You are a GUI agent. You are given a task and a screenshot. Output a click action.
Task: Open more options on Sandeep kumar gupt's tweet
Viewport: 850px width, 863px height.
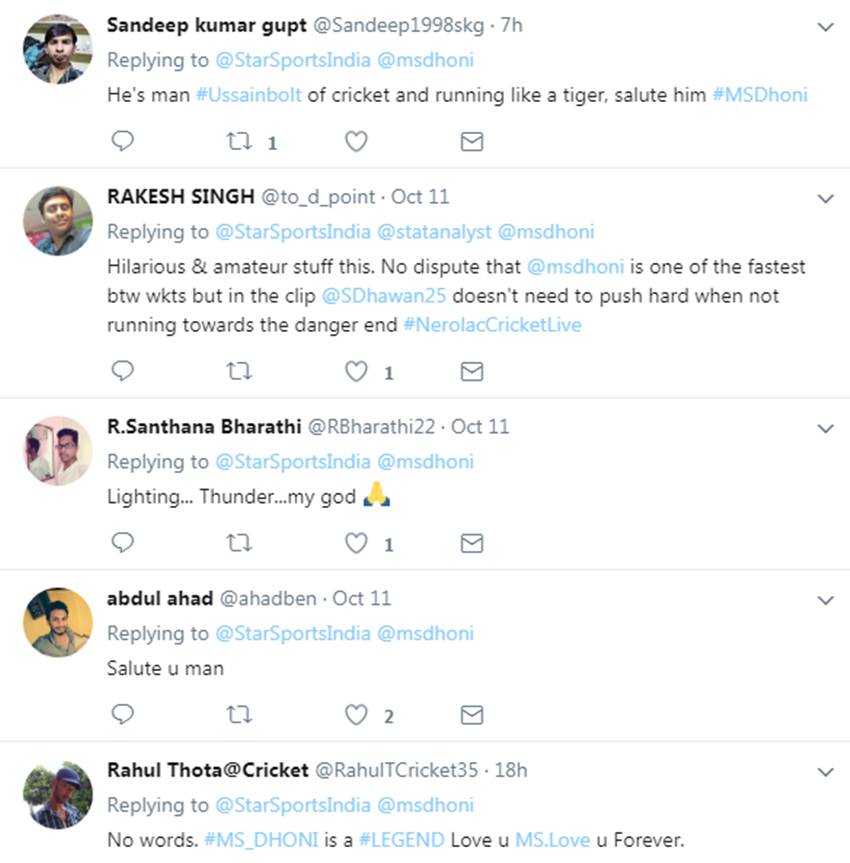click(826, 27)
